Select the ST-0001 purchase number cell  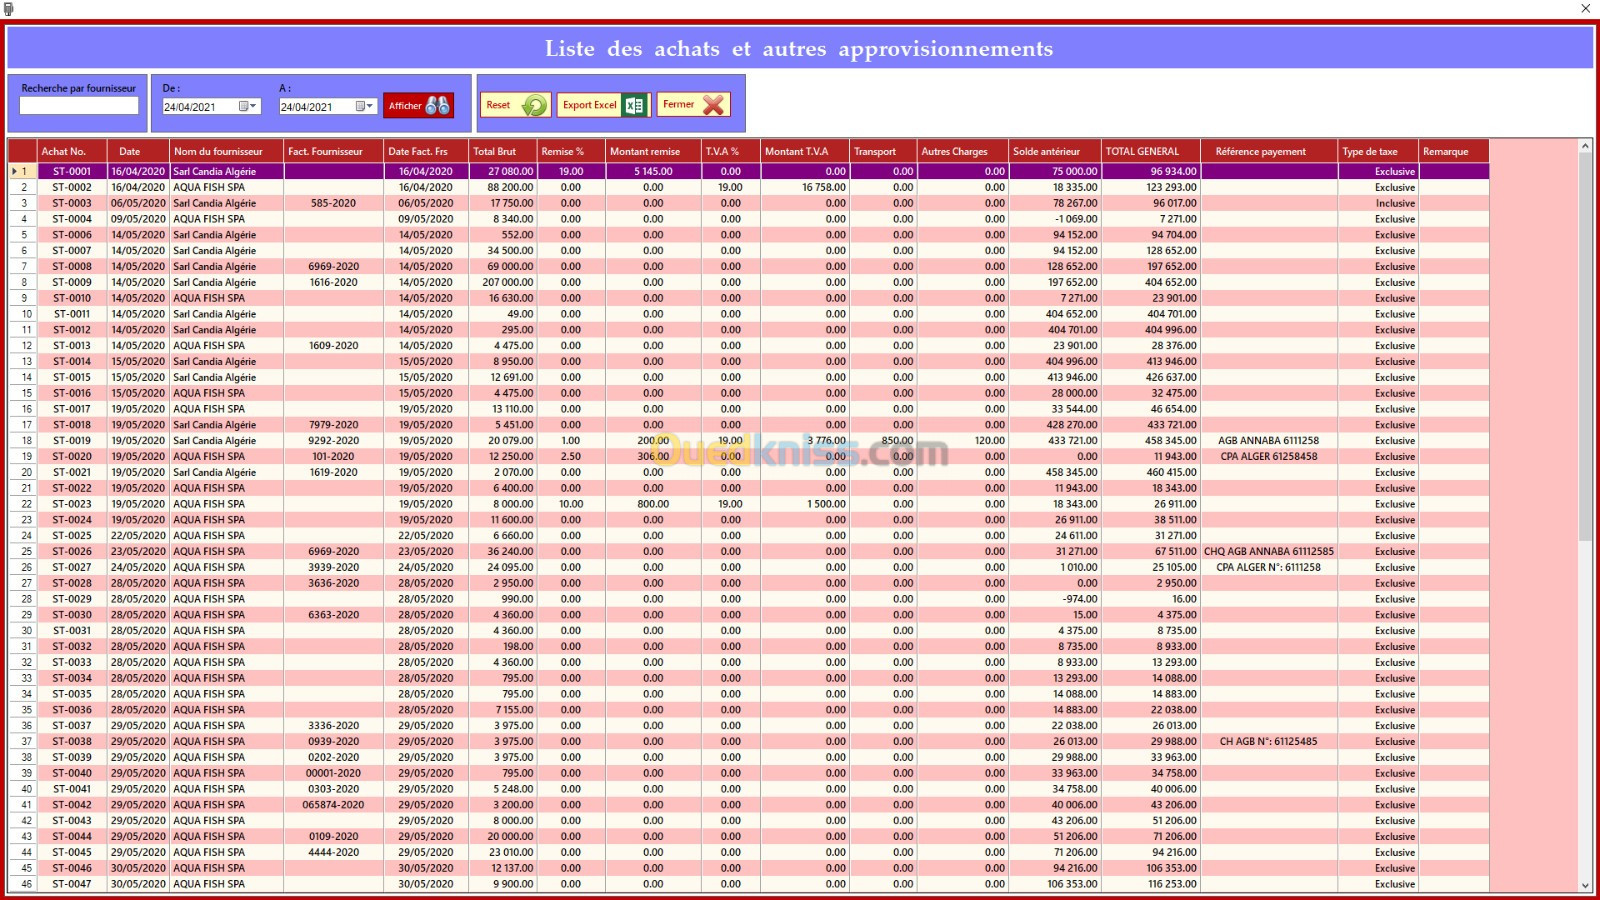[x=72, y=171]
